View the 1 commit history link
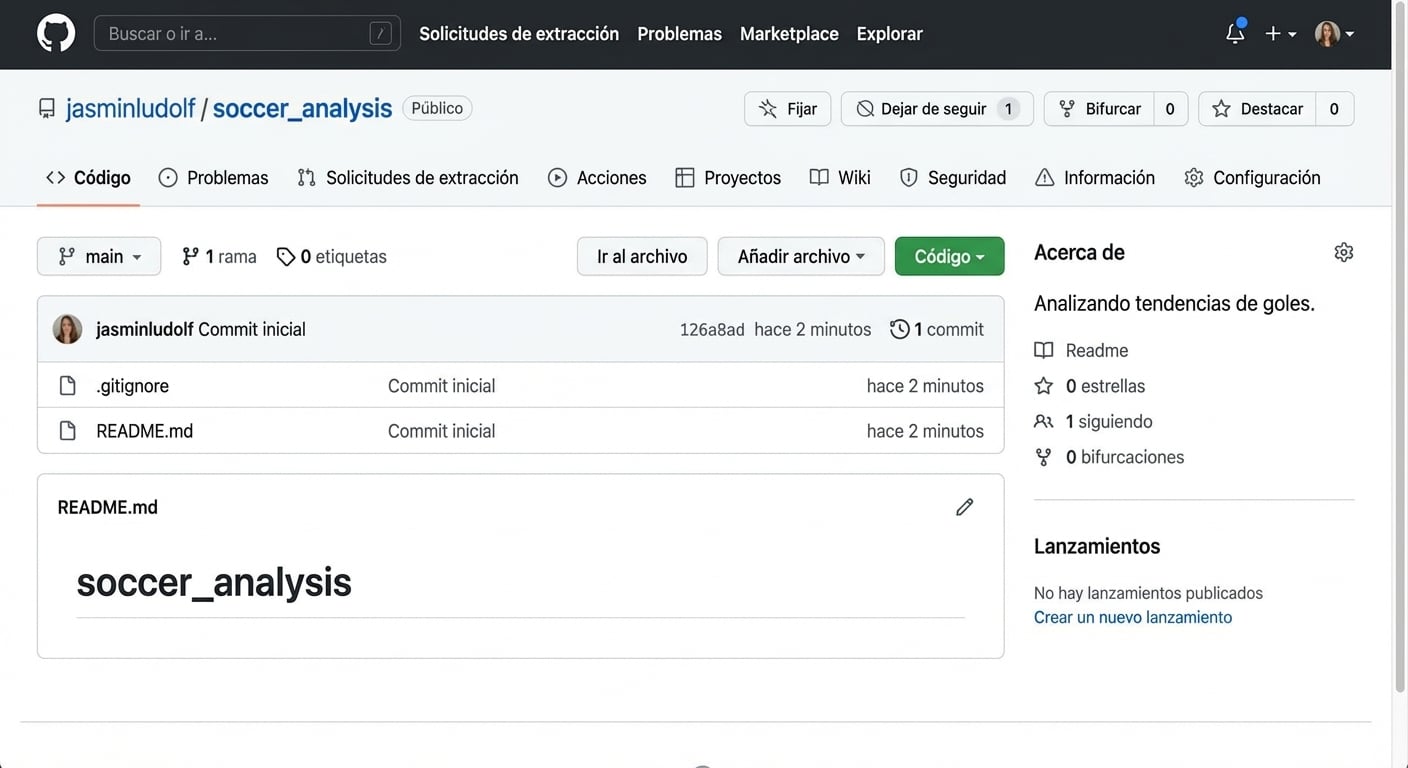Screen dimensions: 1408x768 coord(937,329)
